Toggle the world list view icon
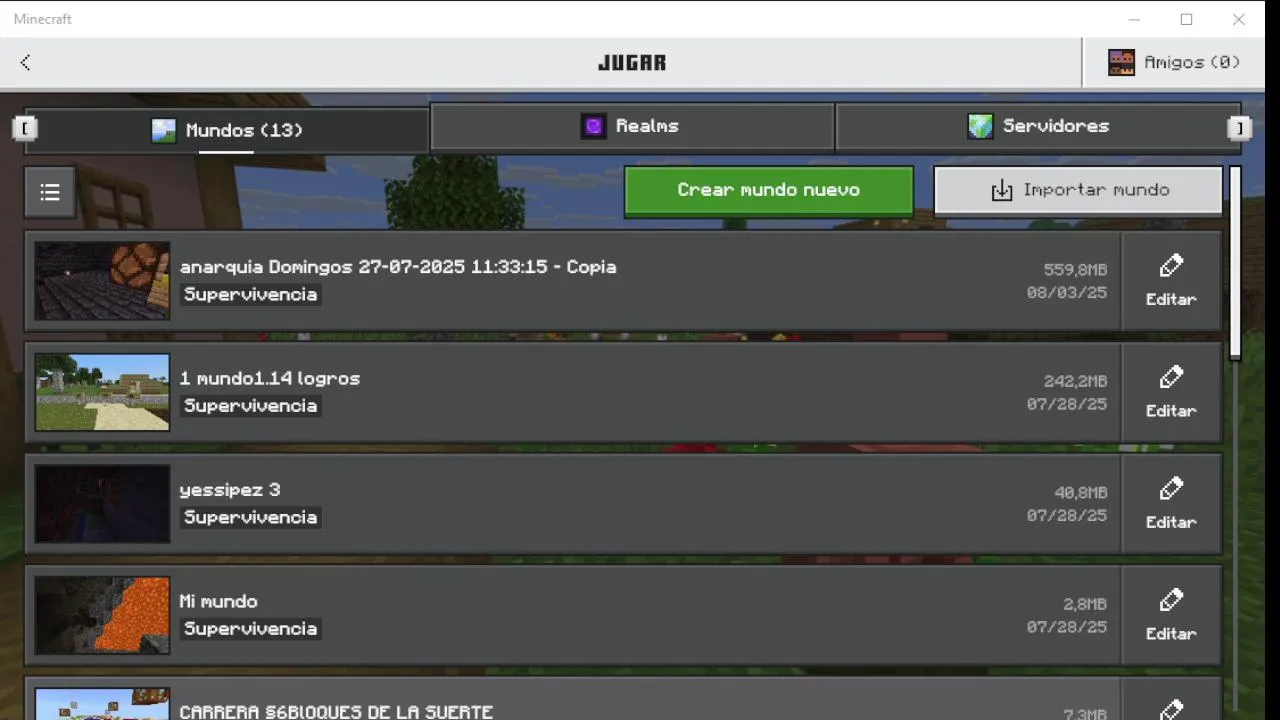Image resolution: width=1280 pixels, height=720 pixels. [50, 192]
